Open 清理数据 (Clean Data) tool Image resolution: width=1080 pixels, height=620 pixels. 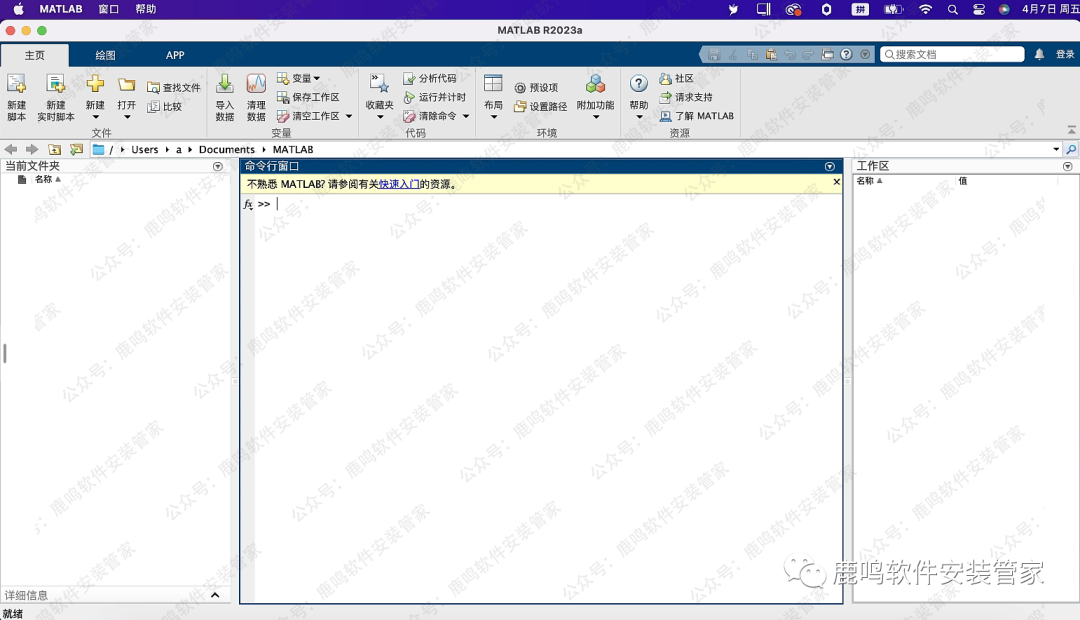pos(256,86)
